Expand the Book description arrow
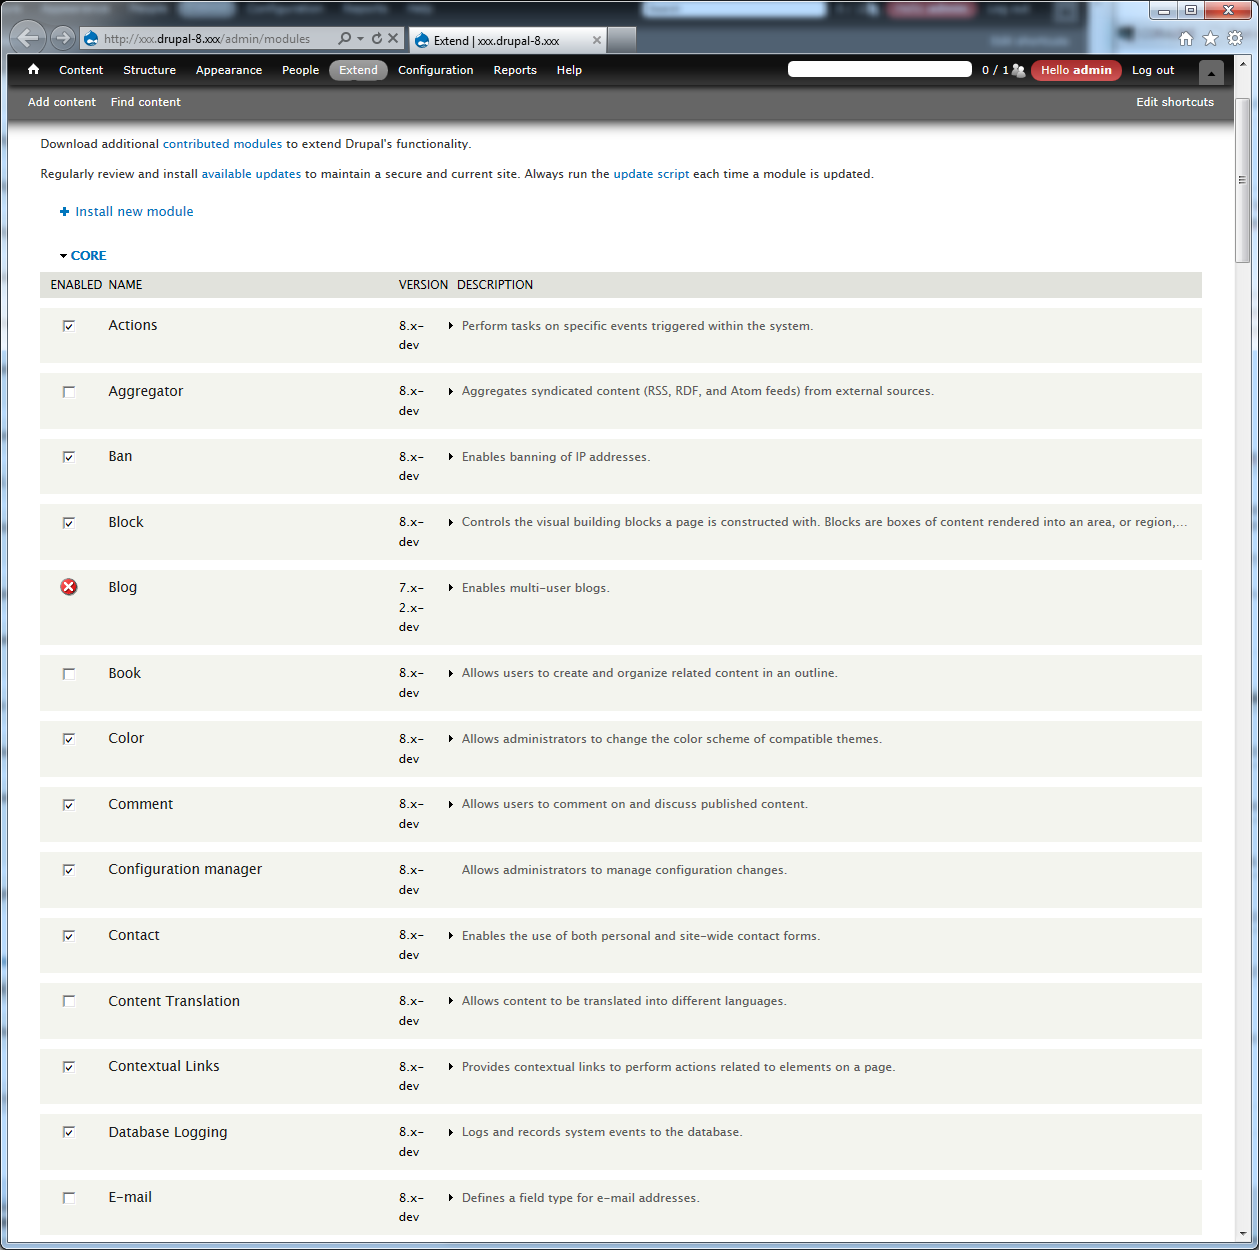 coord(451,673)
